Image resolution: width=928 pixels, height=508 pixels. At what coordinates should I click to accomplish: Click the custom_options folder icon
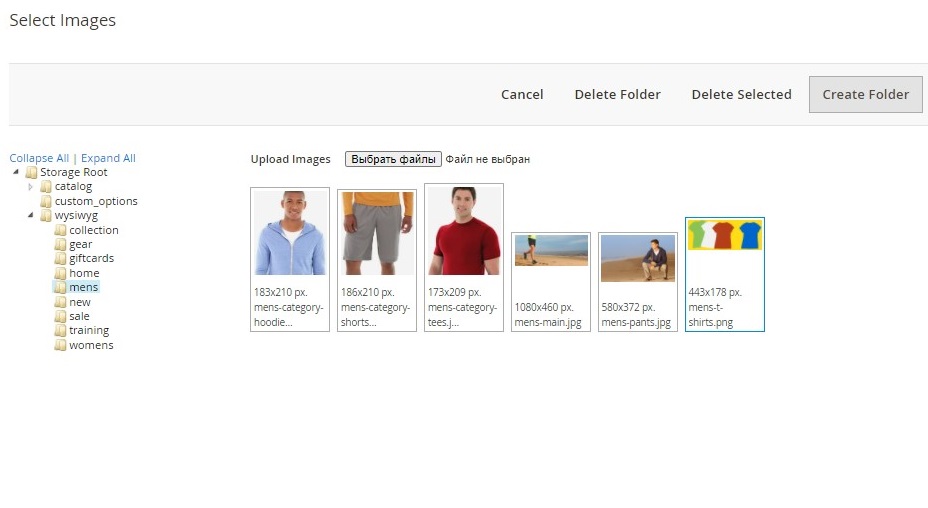tap(46, 201)
